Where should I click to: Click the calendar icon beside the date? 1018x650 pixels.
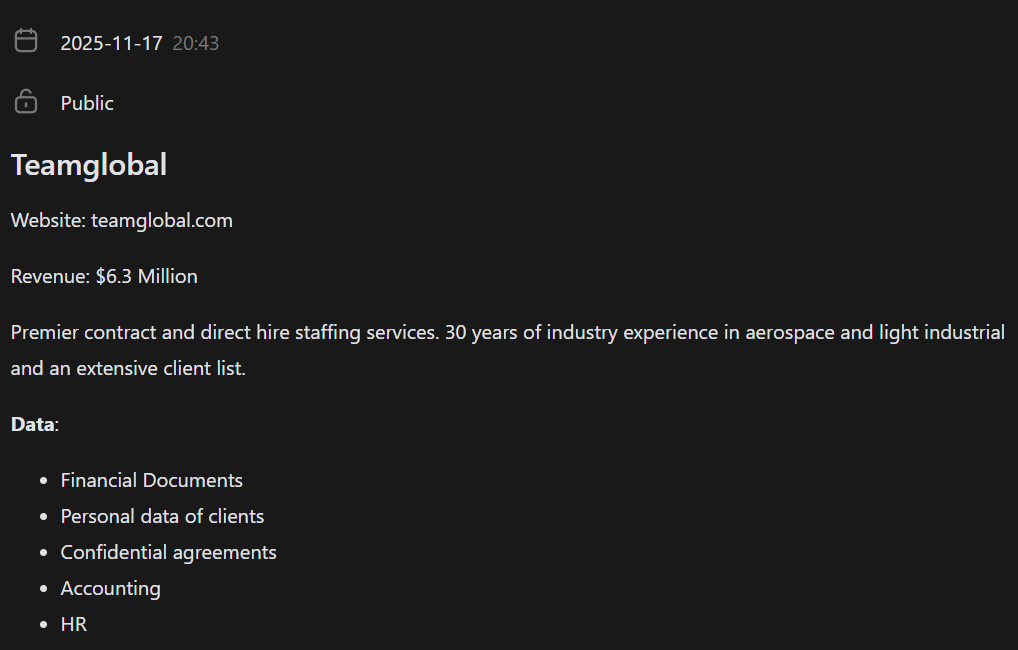[26, 41]
